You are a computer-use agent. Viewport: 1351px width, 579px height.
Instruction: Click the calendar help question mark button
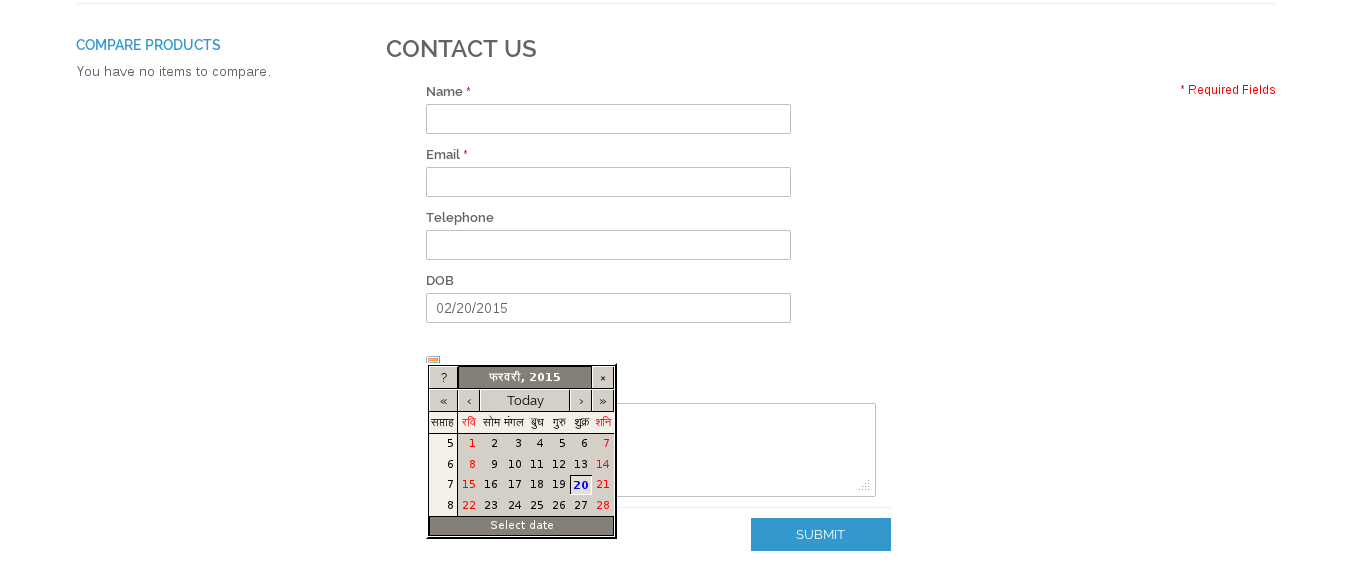point(443,377)
